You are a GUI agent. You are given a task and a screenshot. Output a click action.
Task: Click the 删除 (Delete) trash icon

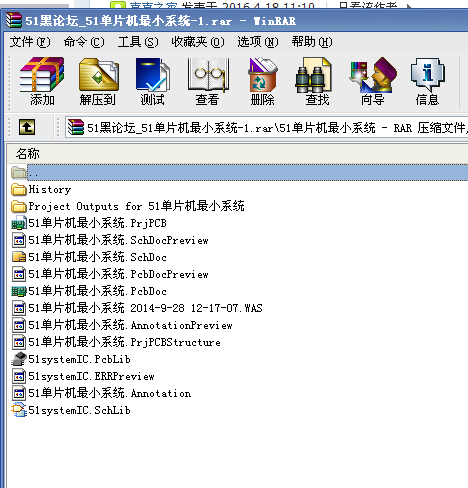(x=262, y=81)
